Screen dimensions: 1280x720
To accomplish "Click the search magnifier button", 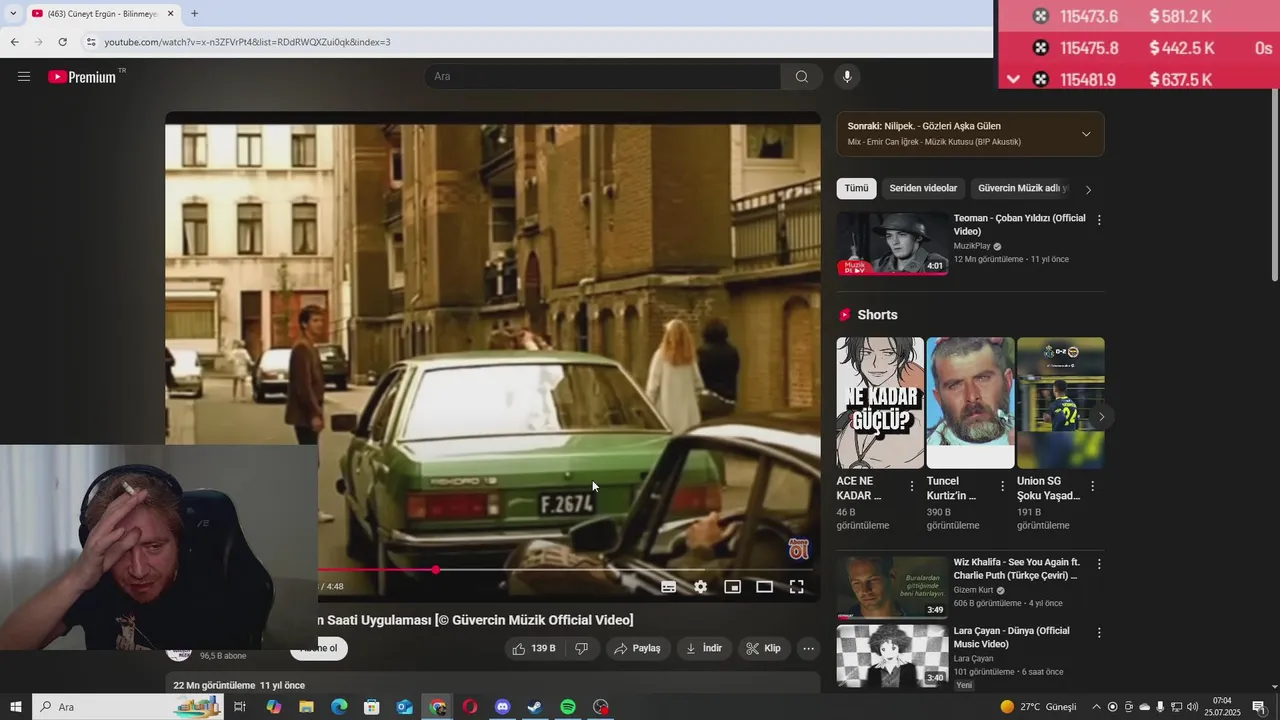I will [x=802, y=77].
